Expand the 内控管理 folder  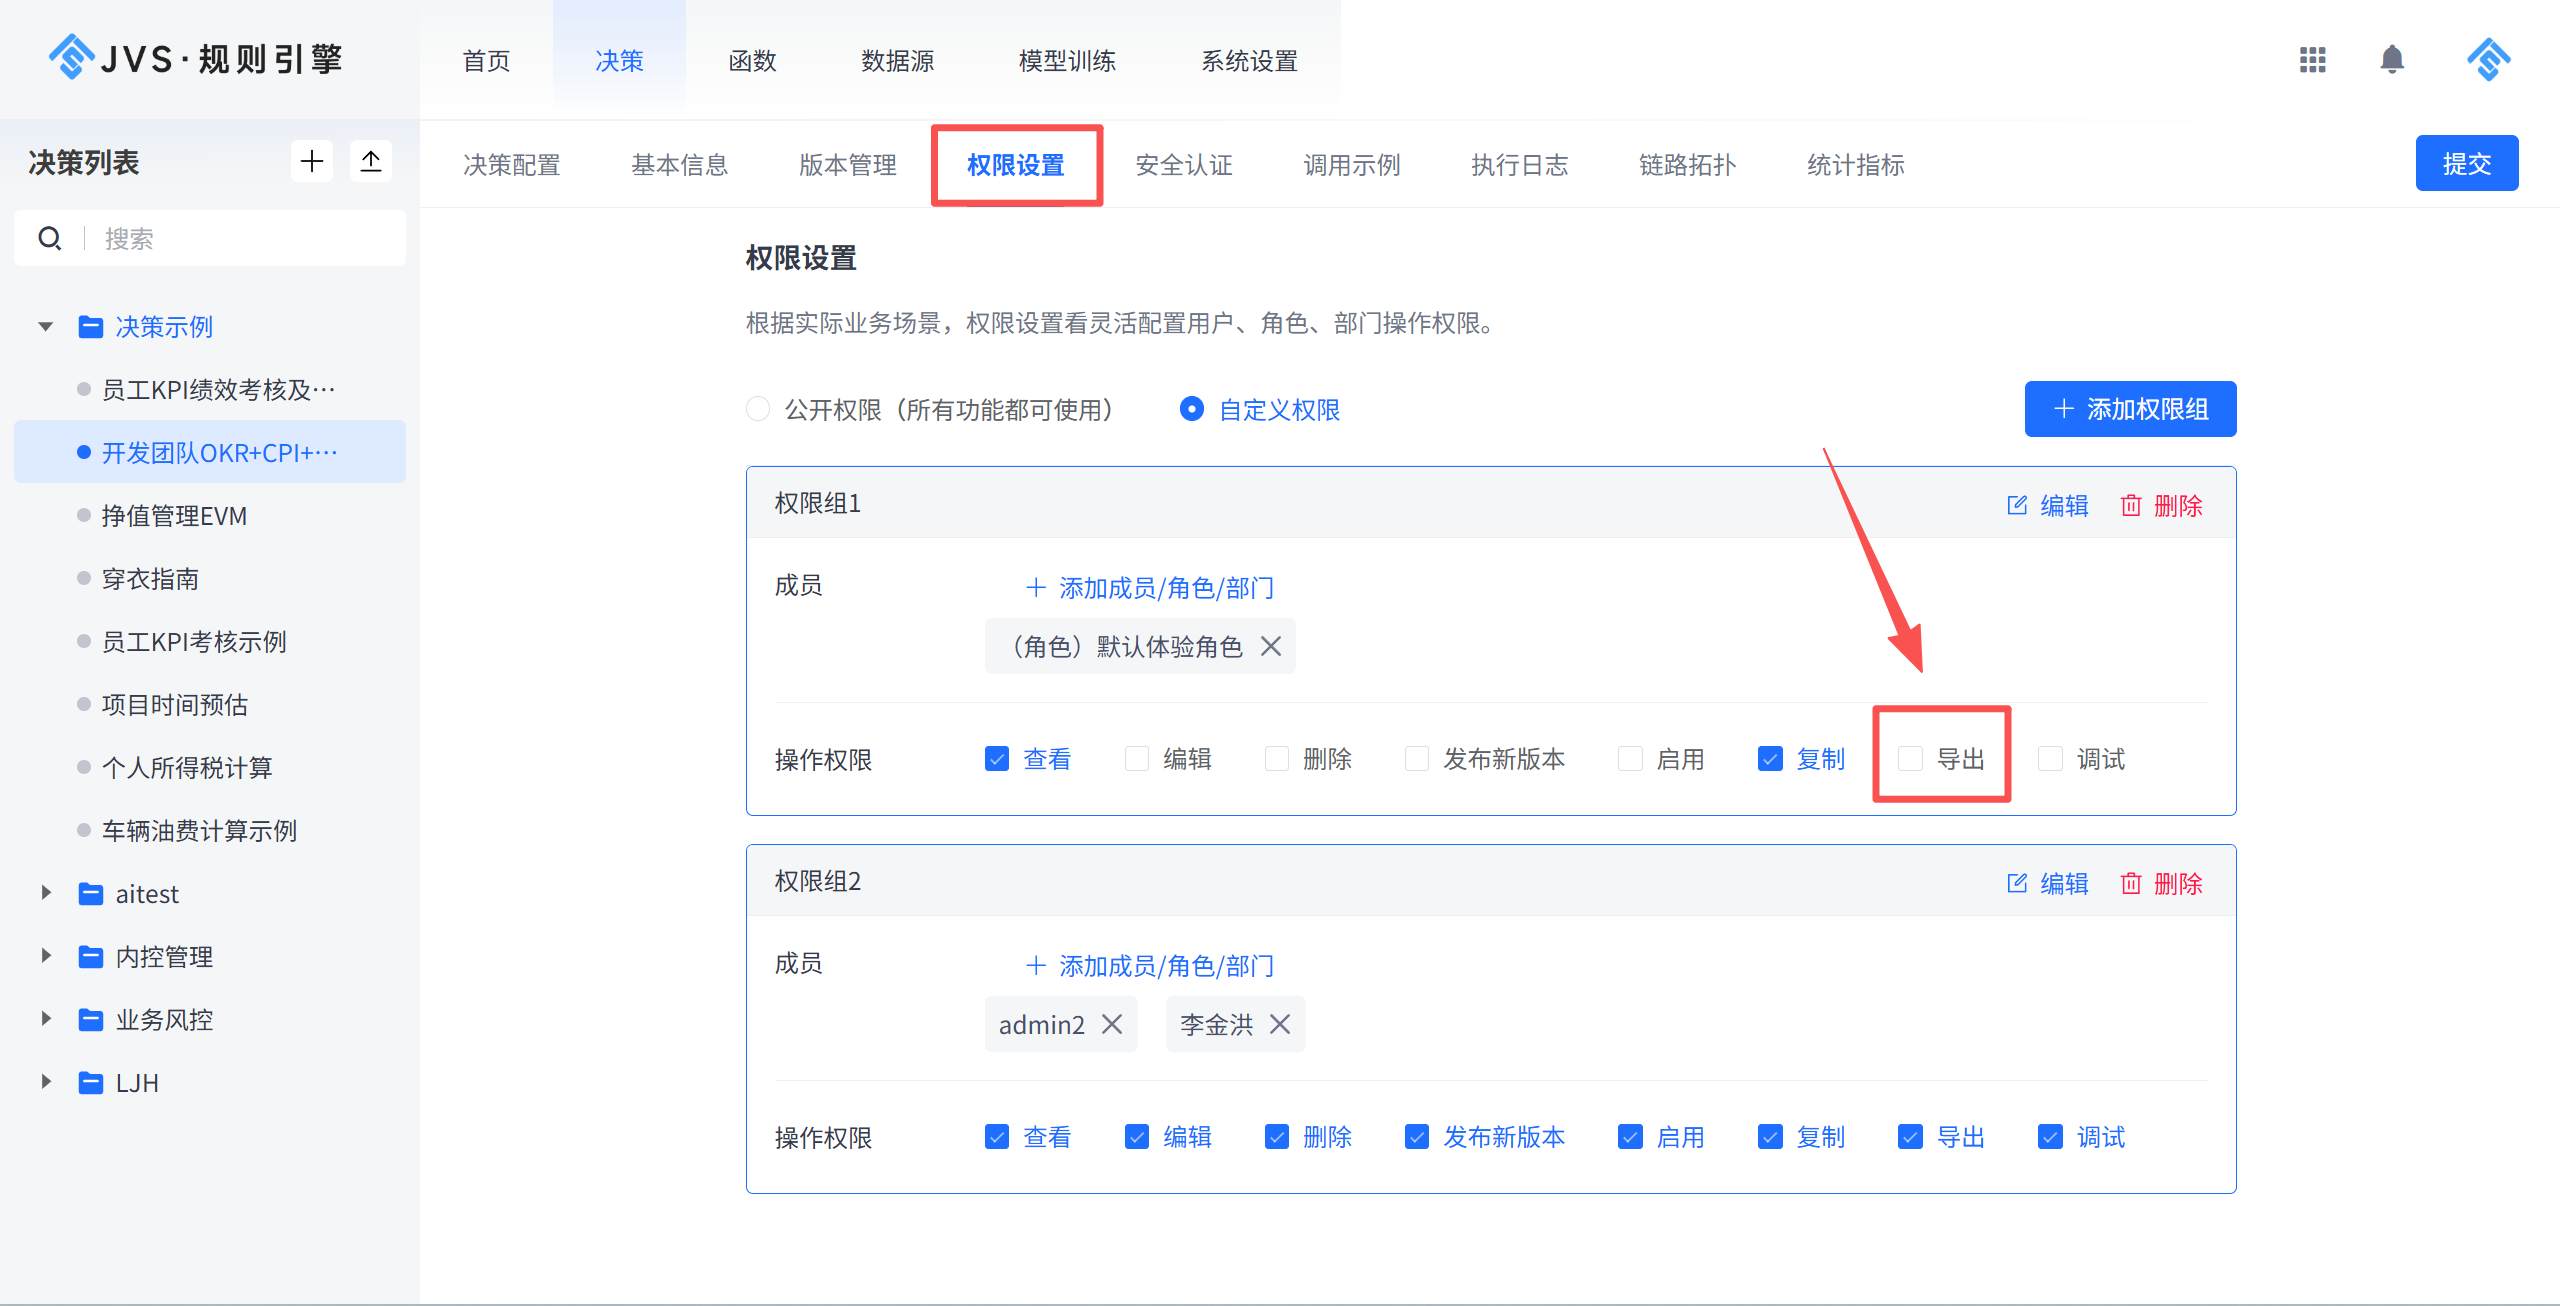45,956
